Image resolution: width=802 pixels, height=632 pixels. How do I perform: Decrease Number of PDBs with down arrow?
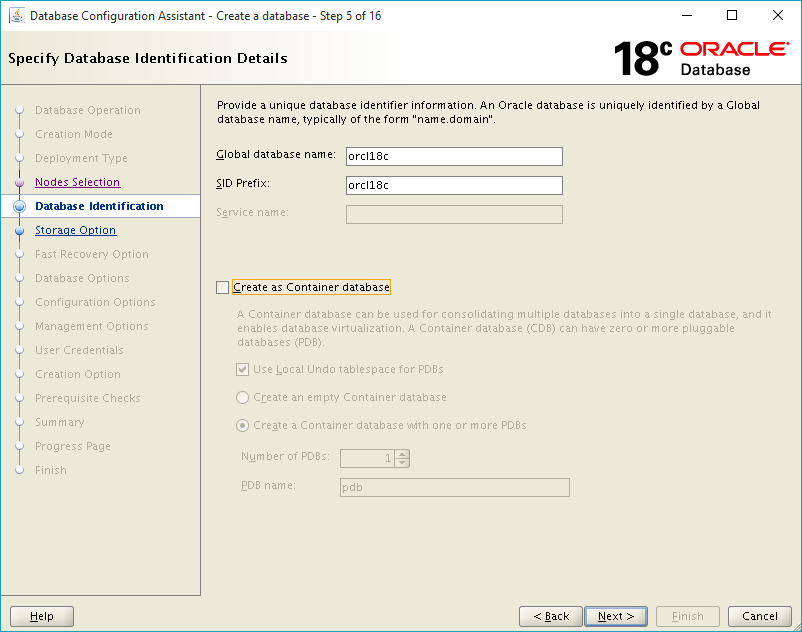click(x=403, y=462)
